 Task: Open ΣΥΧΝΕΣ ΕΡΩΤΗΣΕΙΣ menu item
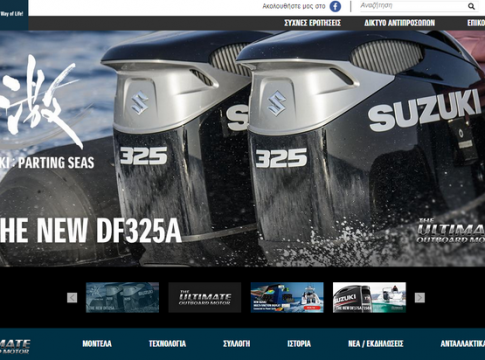[313, 23]
